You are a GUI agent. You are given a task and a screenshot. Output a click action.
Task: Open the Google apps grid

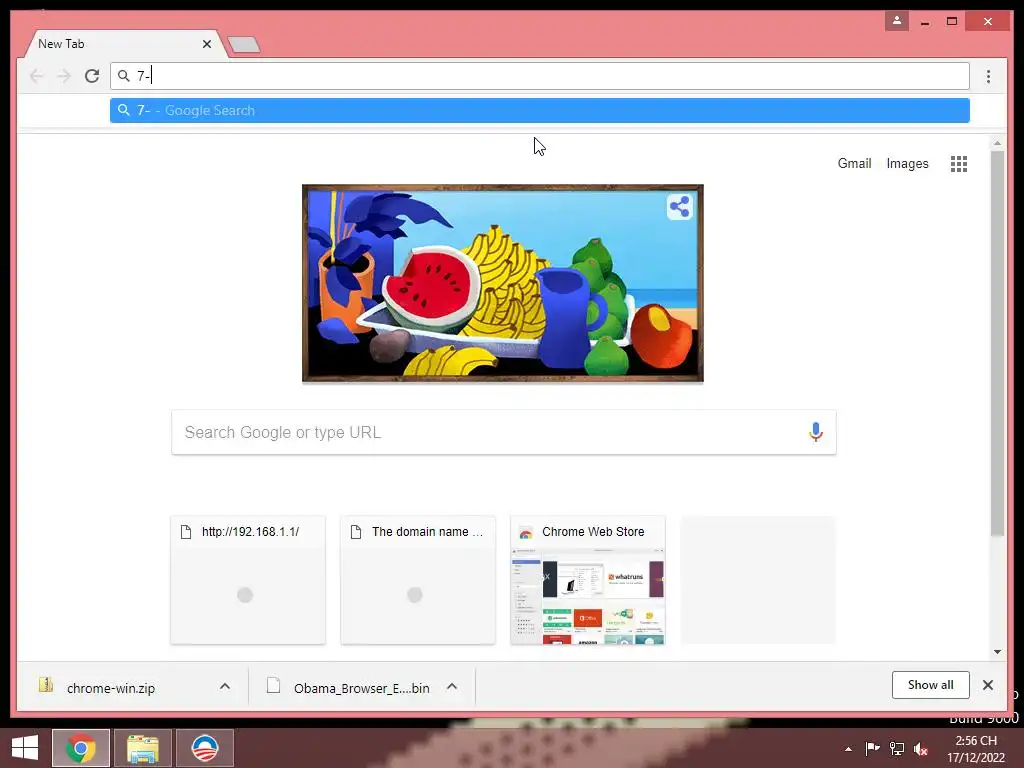pos(959,164)
